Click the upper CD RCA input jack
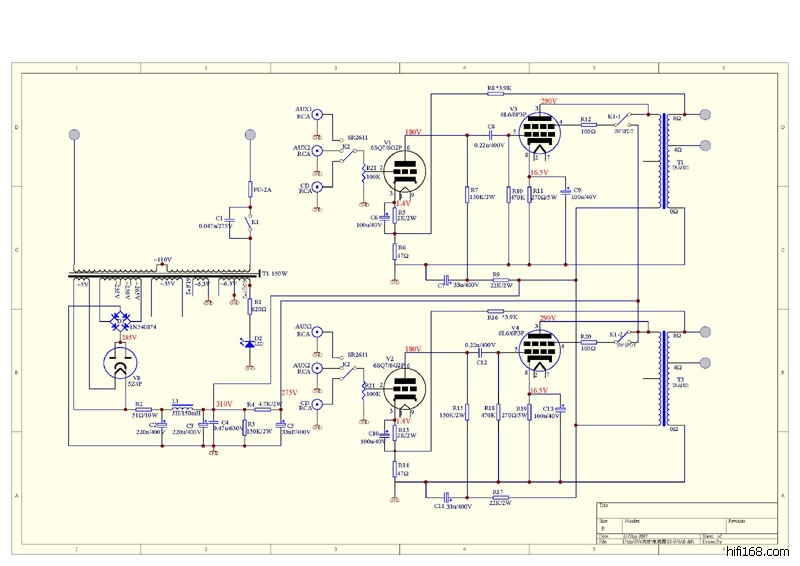800x566 pixels. click(x=318, y=187)
